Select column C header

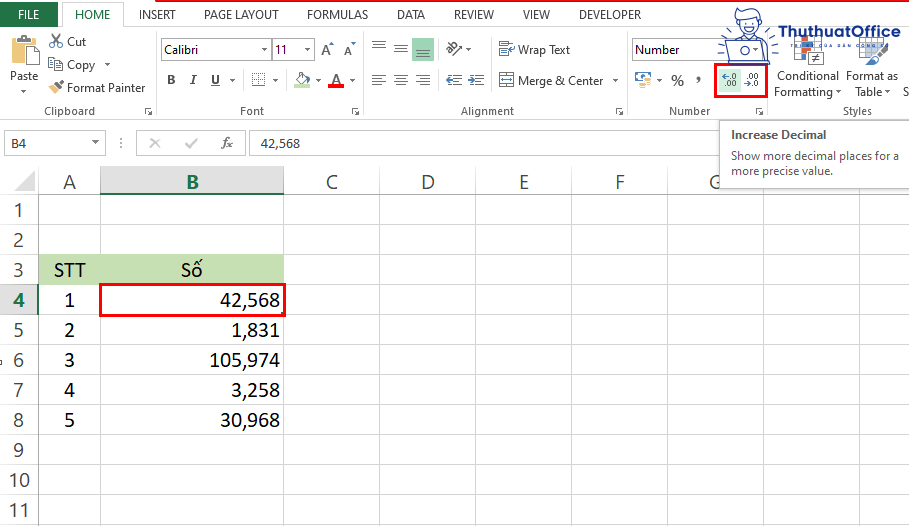[332, 182]
